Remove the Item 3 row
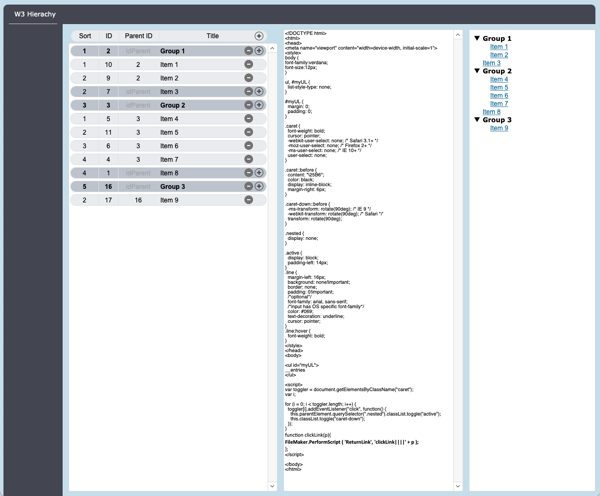The height and width of the screenshot is (496, 600). 248,91
